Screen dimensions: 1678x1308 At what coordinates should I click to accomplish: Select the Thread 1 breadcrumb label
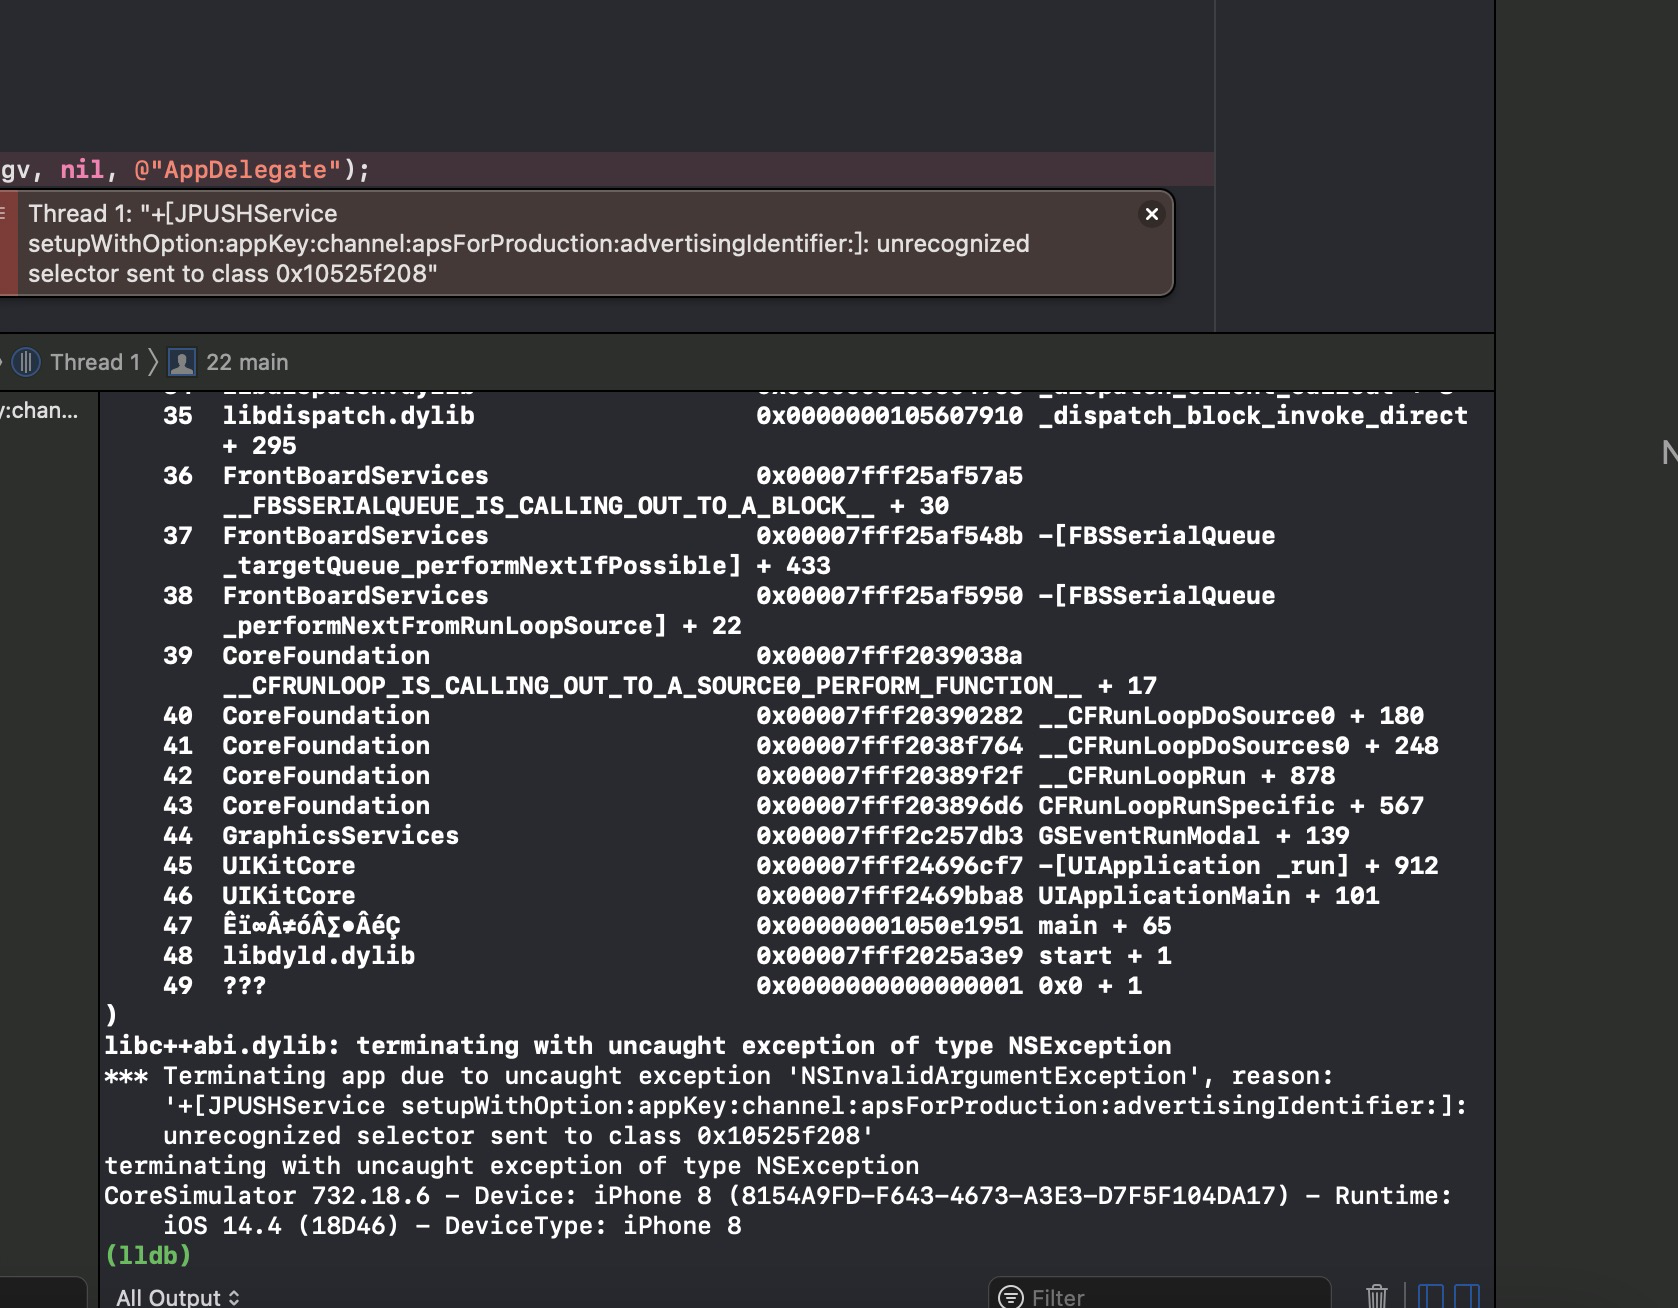pos(95,362)
